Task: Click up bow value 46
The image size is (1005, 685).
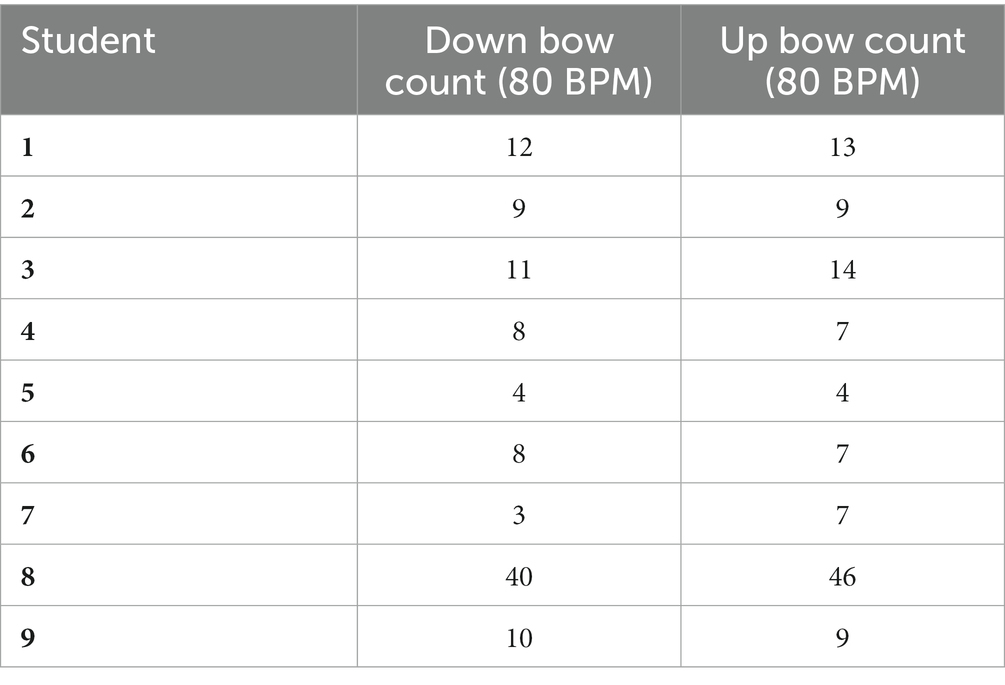Action: click(x=842, y=576)
